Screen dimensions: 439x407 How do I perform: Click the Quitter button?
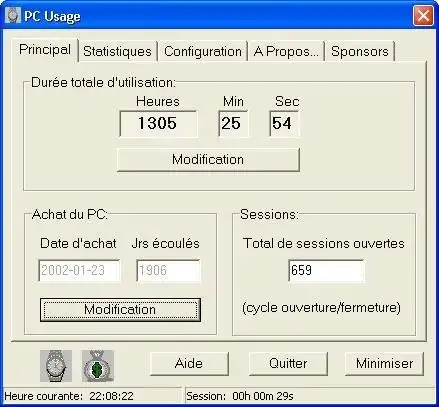288,363
